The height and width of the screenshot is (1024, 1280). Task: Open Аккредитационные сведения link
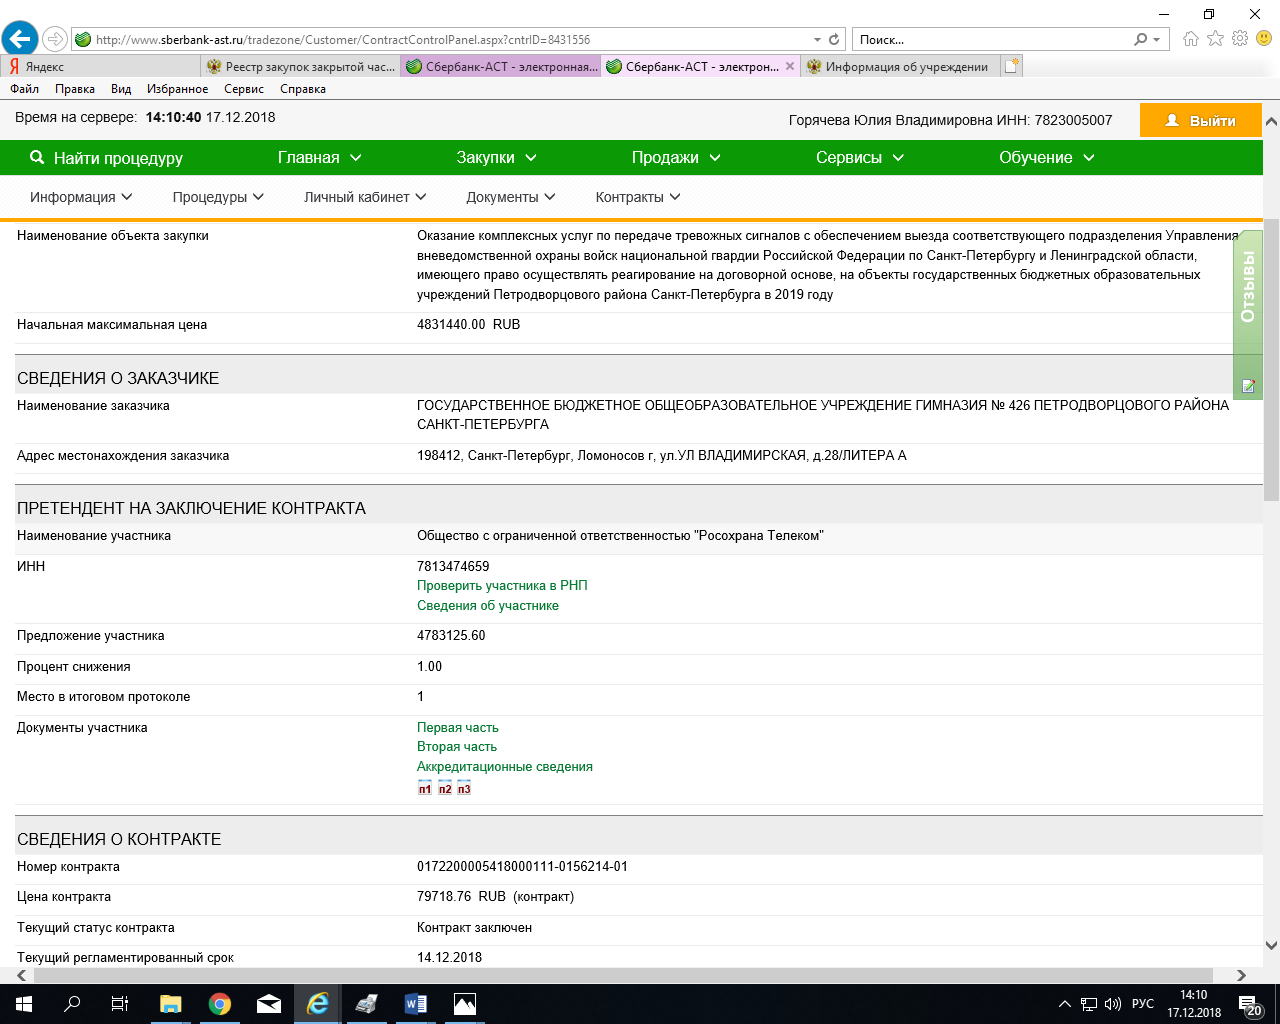point(505,767)
